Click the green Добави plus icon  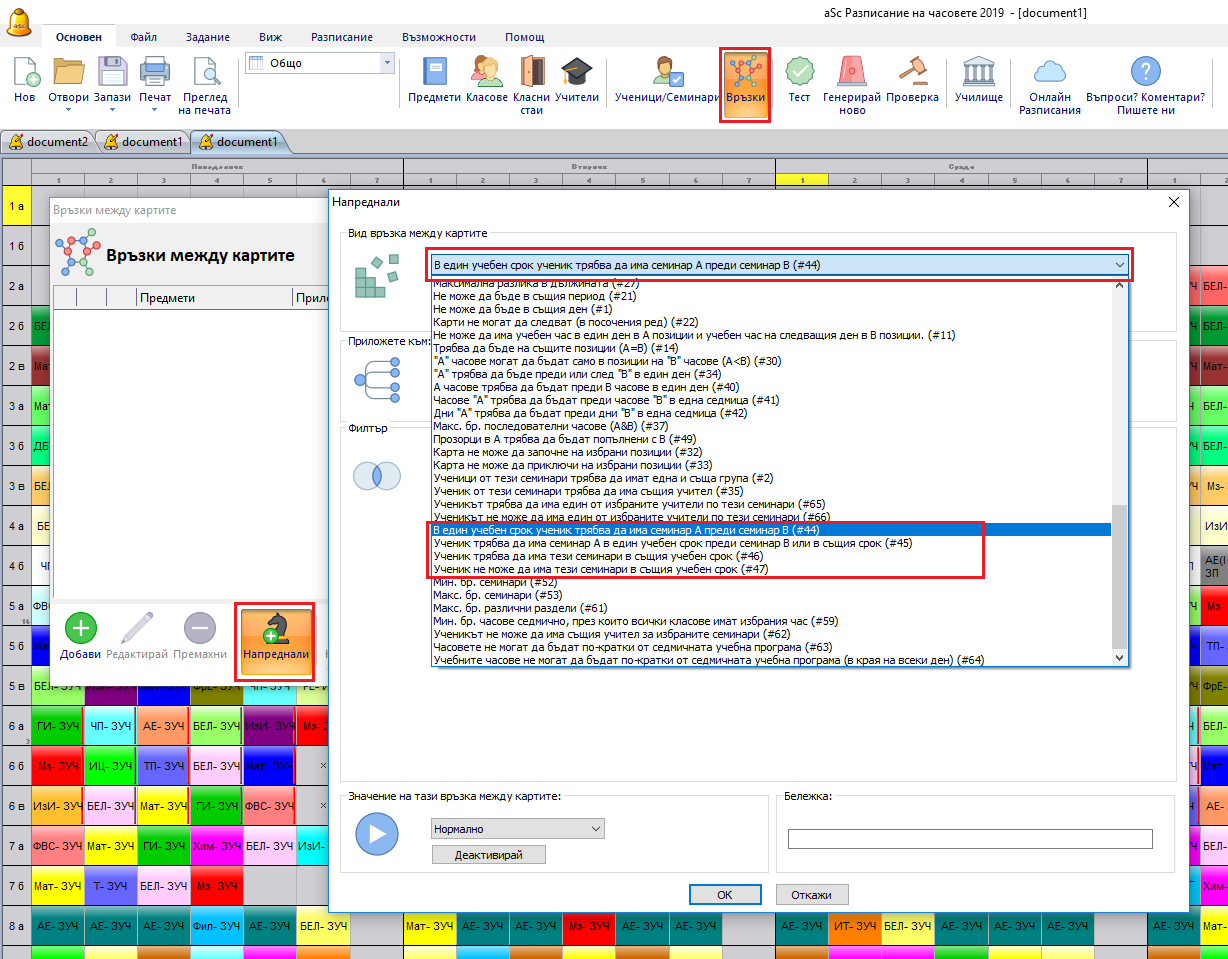coord(81,631)
